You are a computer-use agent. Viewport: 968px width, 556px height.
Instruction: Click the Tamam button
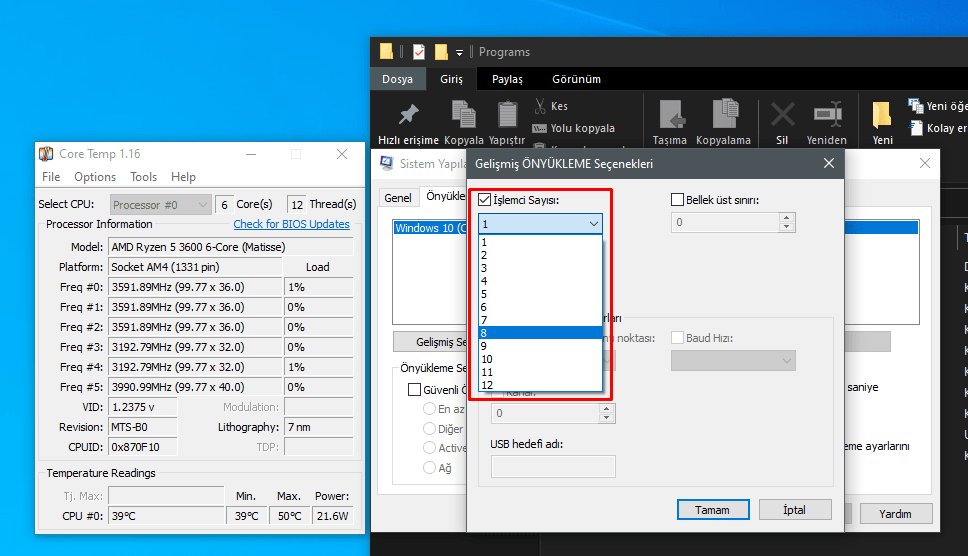point(713,510)
